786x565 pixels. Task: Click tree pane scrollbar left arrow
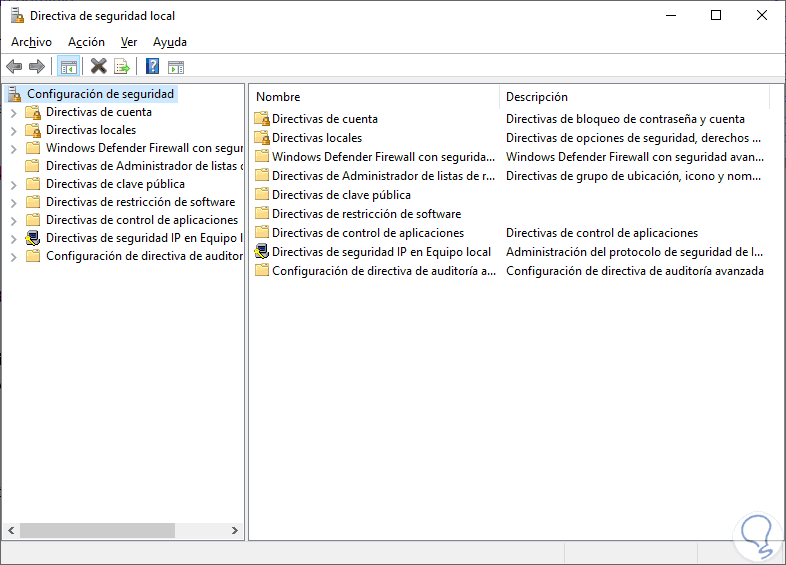[11, 530]
